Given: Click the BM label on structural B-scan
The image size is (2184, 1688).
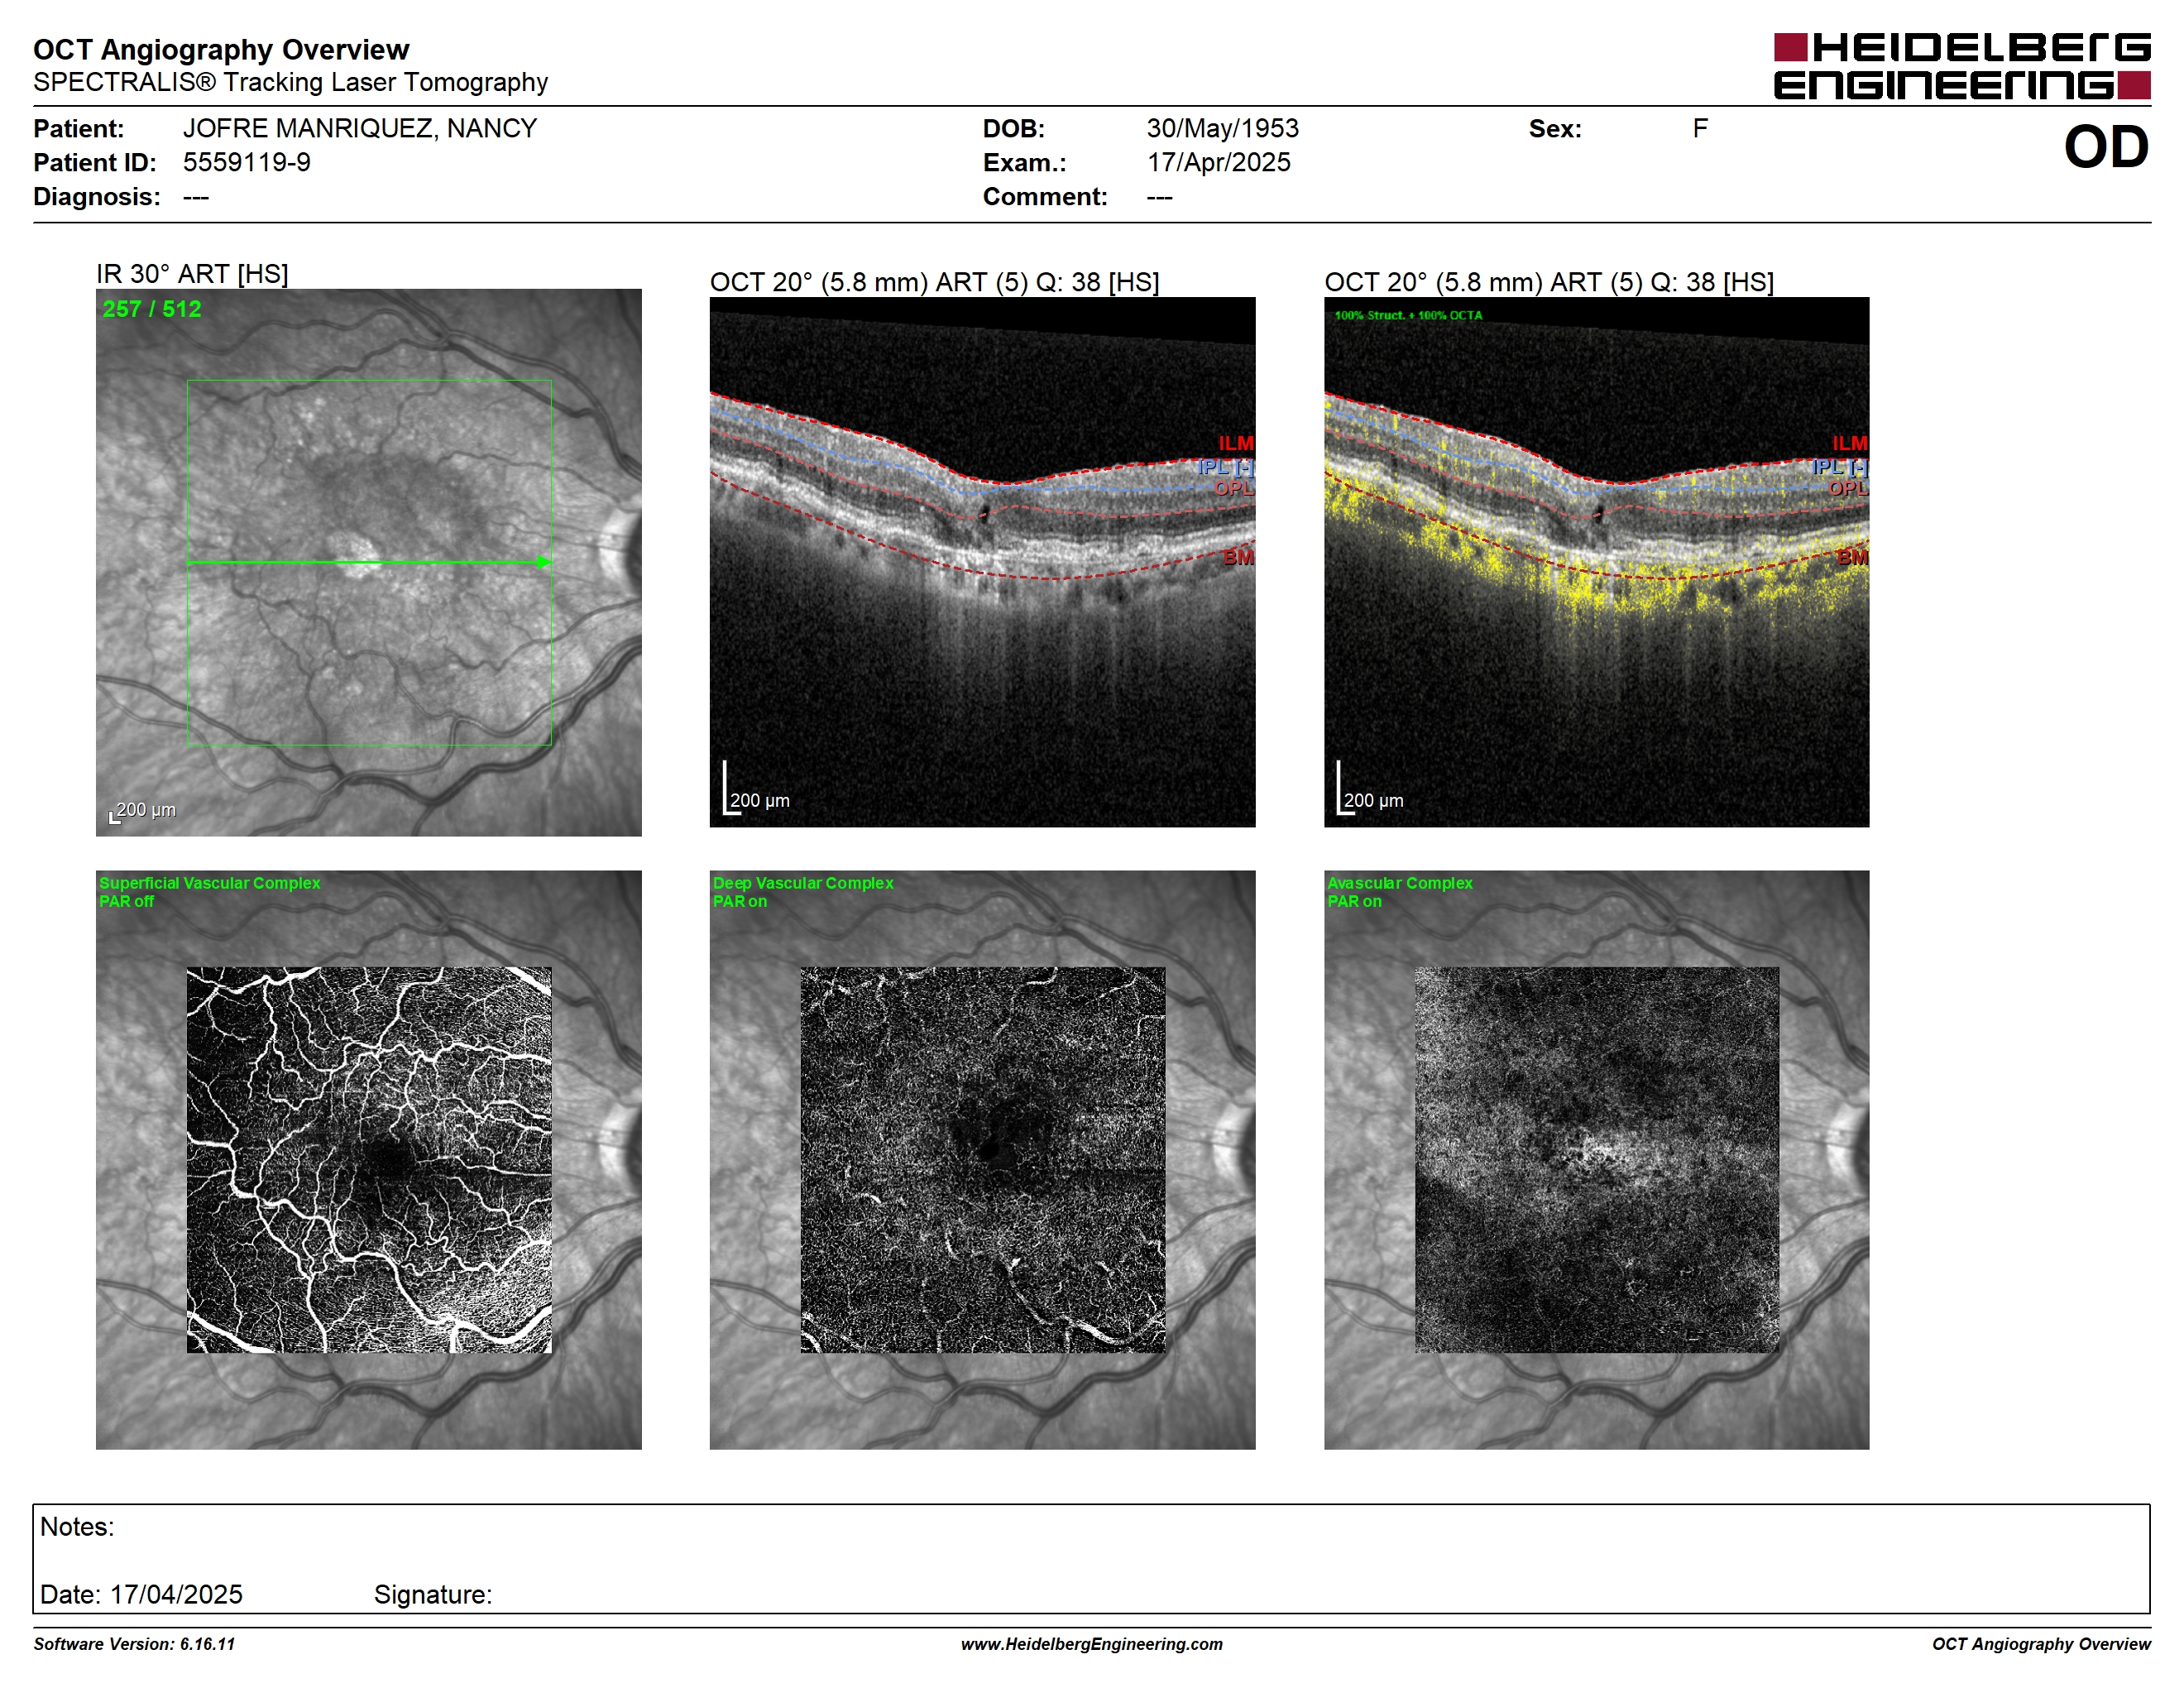Looking at the screenshot, I should pyautogui.click(x=1238, y=557).
